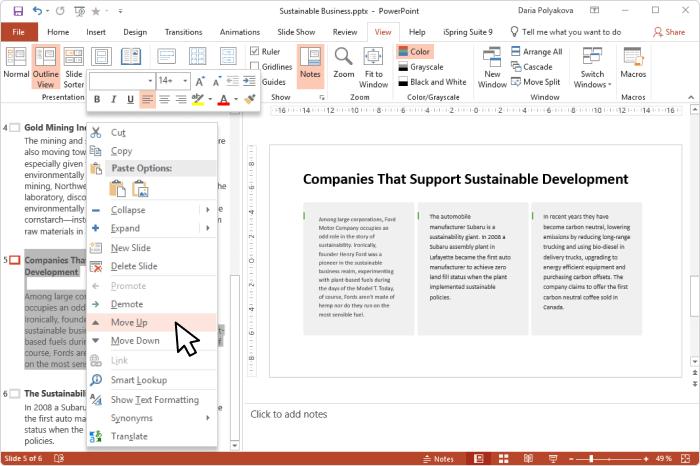Click the Save icon in the title bar

coord(17,11)
